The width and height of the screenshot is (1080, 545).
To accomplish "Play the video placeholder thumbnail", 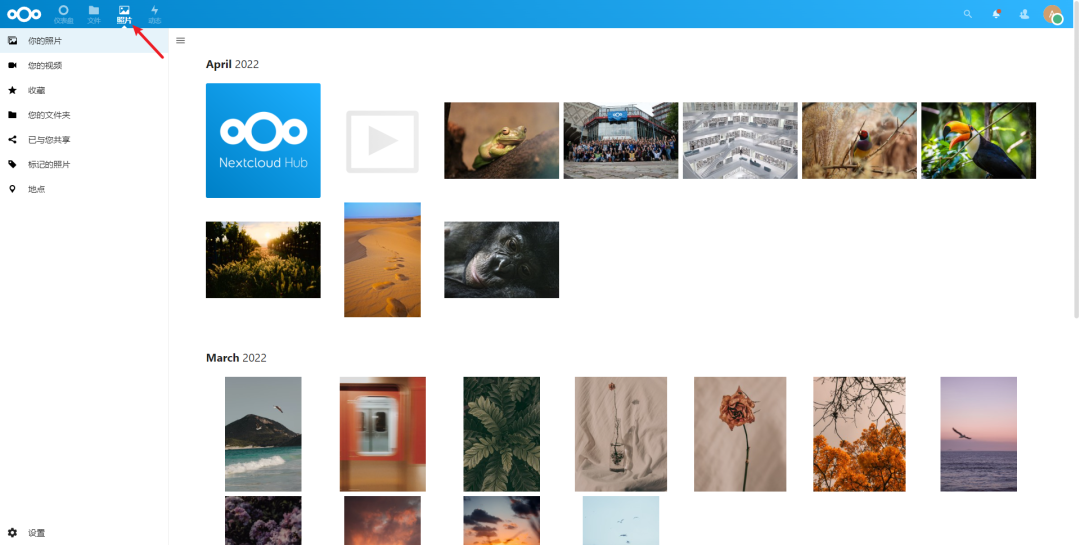I will [382, 141].
